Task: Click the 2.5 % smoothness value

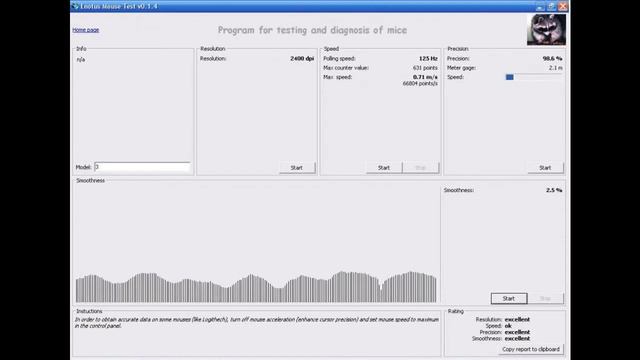Action: coord(554,190)
